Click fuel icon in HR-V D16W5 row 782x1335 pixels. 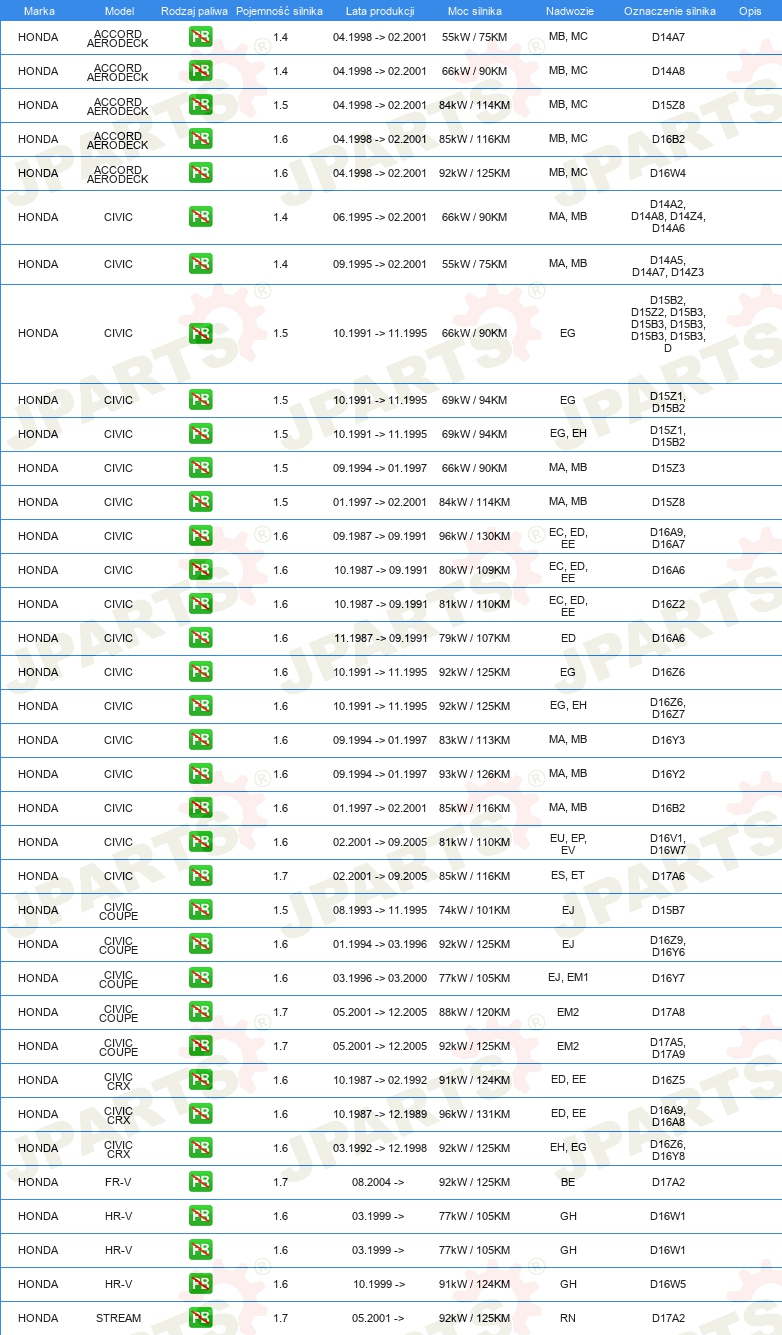[200, 1284]
